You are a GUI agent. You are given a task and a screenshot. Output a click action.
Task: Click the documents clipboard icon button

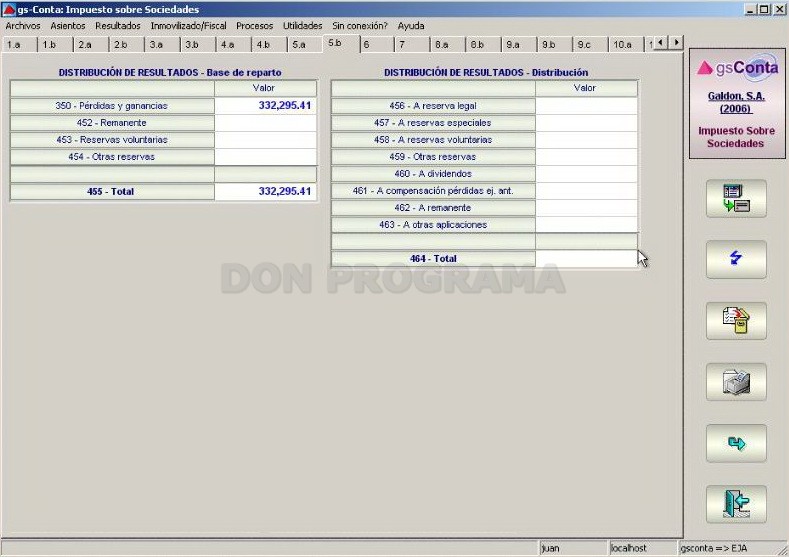736,321
